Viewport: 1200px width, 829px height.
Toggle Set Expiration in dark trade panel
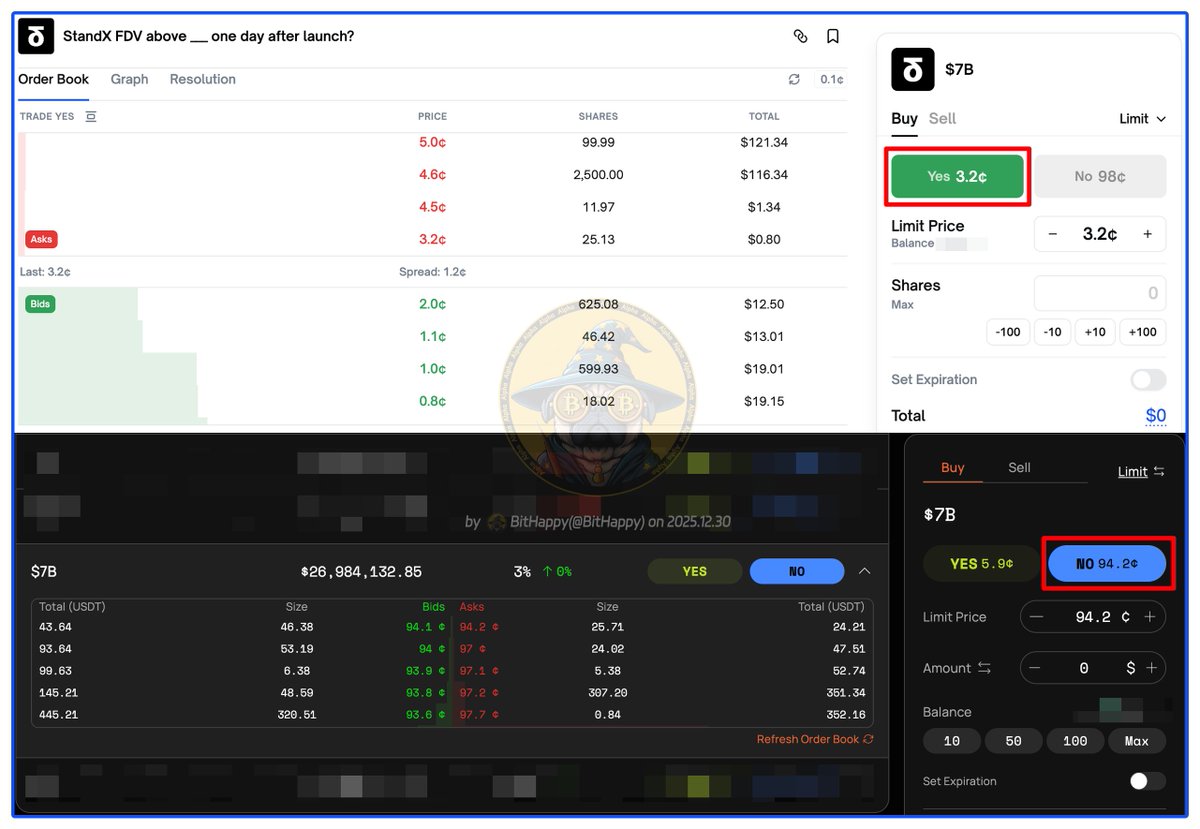(x=1148, y=781)
